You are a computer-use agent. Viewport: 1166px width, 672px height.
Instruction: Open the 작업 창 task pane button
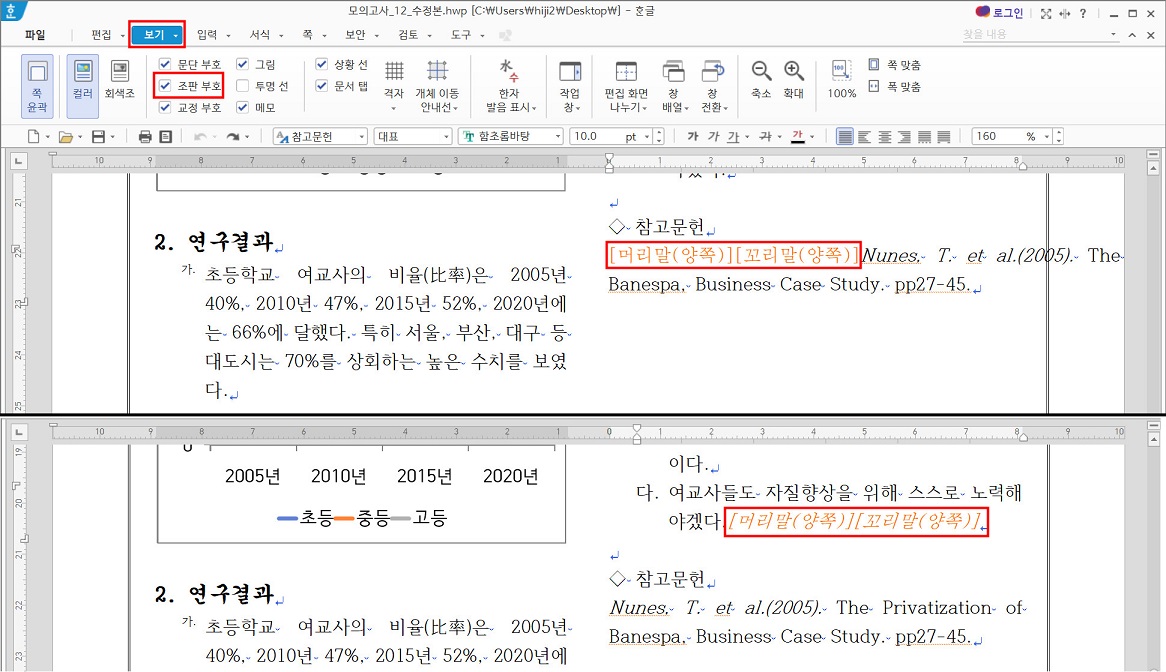pos(570,85)
